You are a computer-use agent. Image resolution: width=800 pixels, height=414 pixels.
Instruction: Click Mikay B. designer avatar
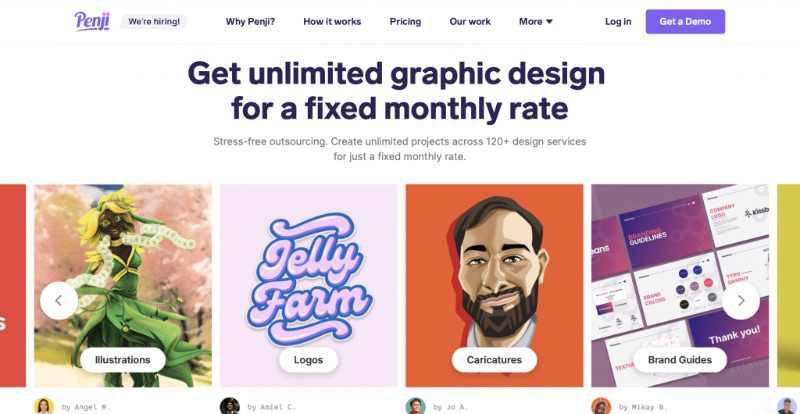601,406
